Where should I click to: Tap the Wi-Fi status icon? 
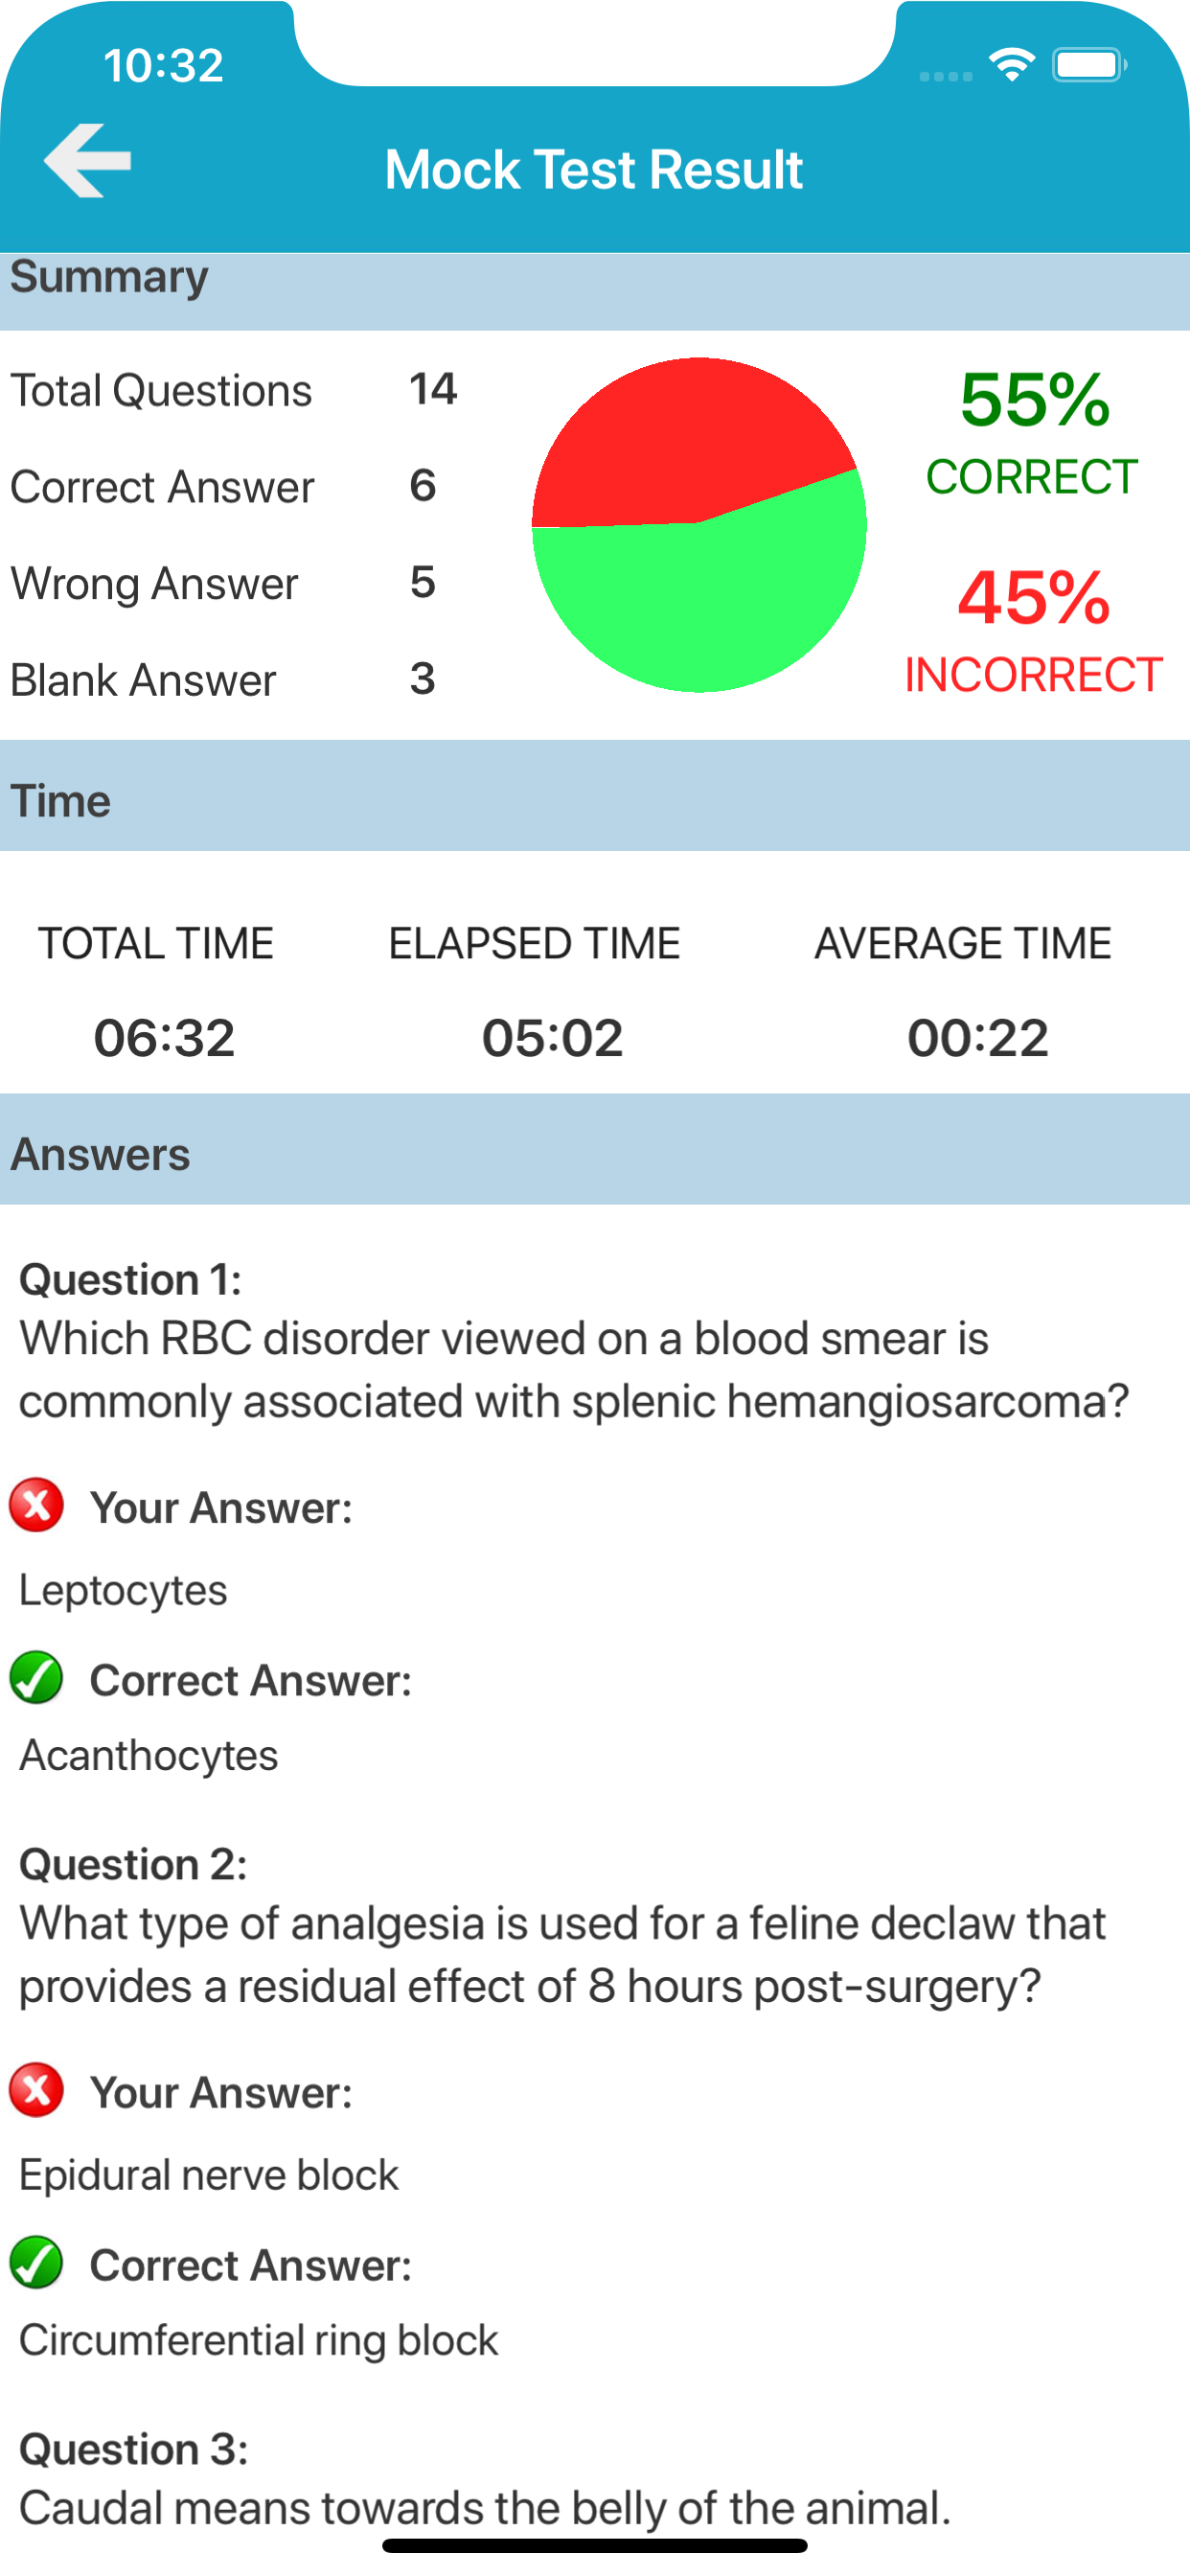[x=1011, y=66]
